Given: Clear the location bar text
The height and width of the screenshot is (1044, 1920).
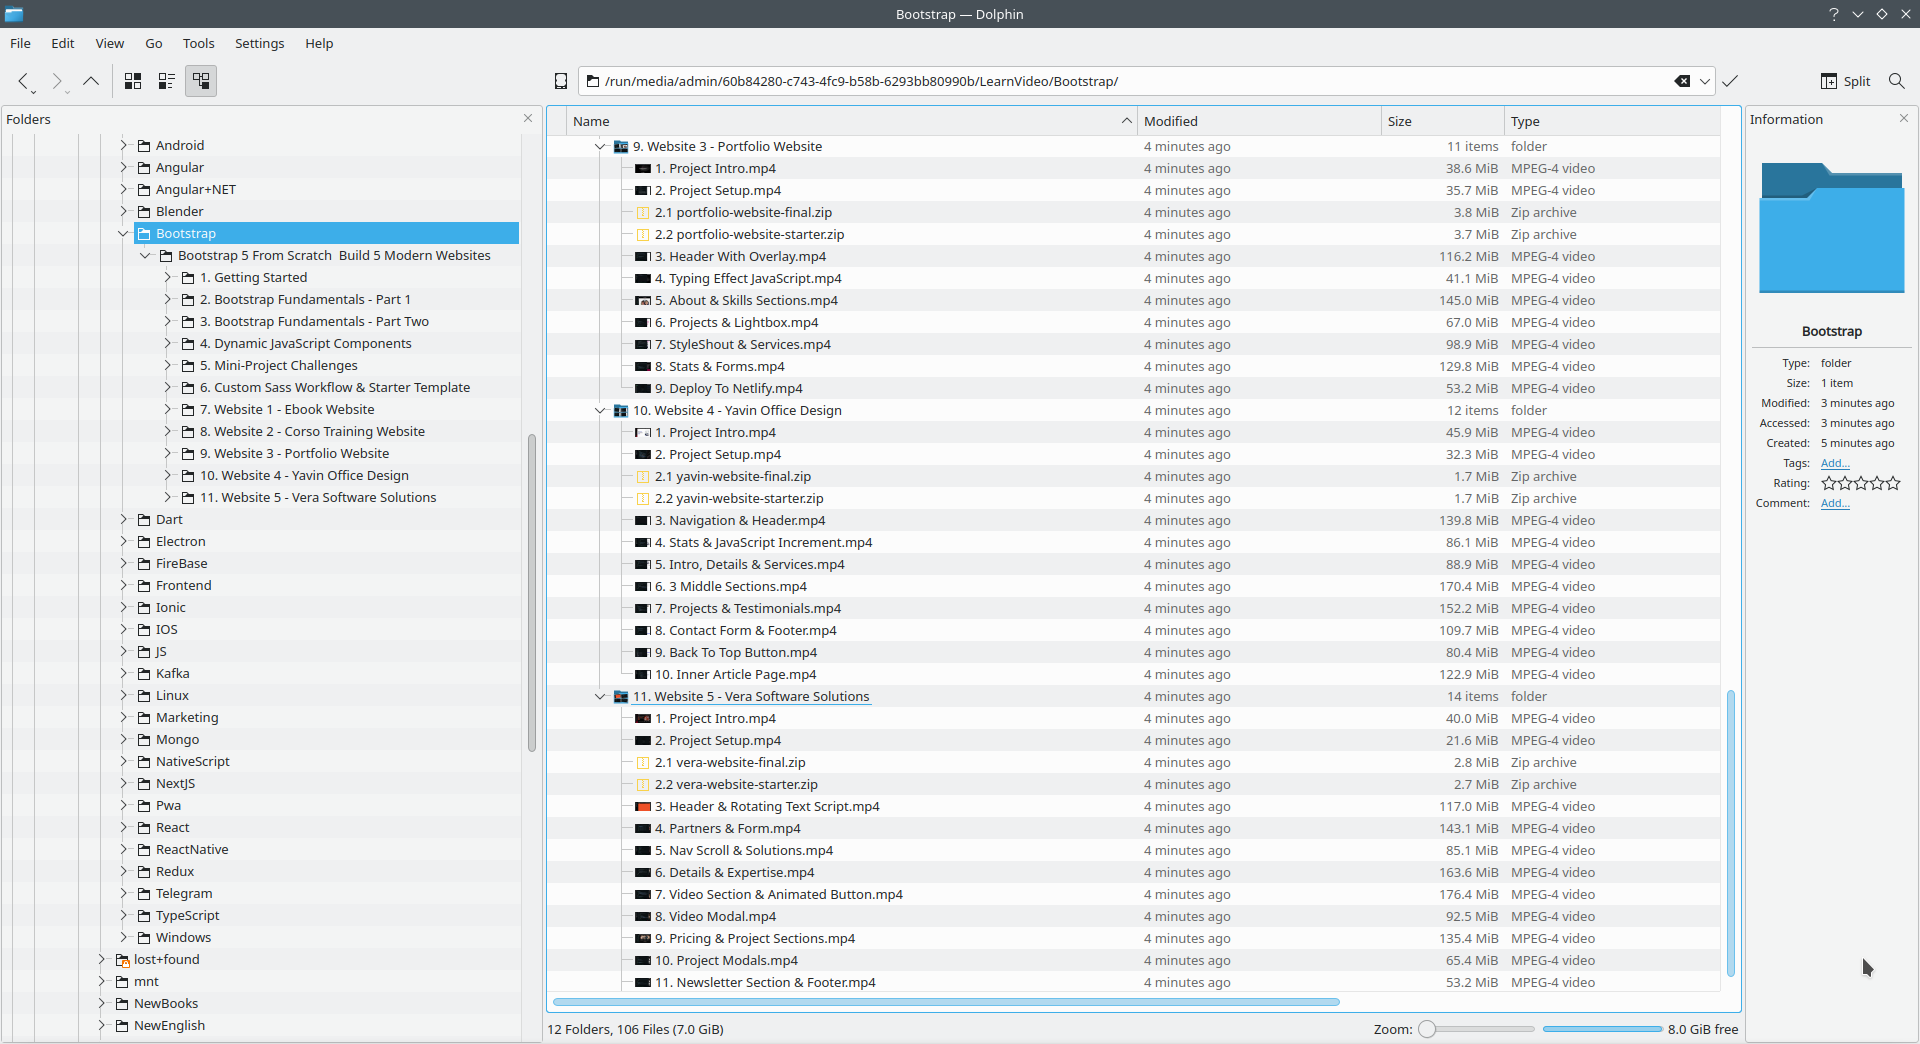Looking at the screenshot, I should 1682,81.
